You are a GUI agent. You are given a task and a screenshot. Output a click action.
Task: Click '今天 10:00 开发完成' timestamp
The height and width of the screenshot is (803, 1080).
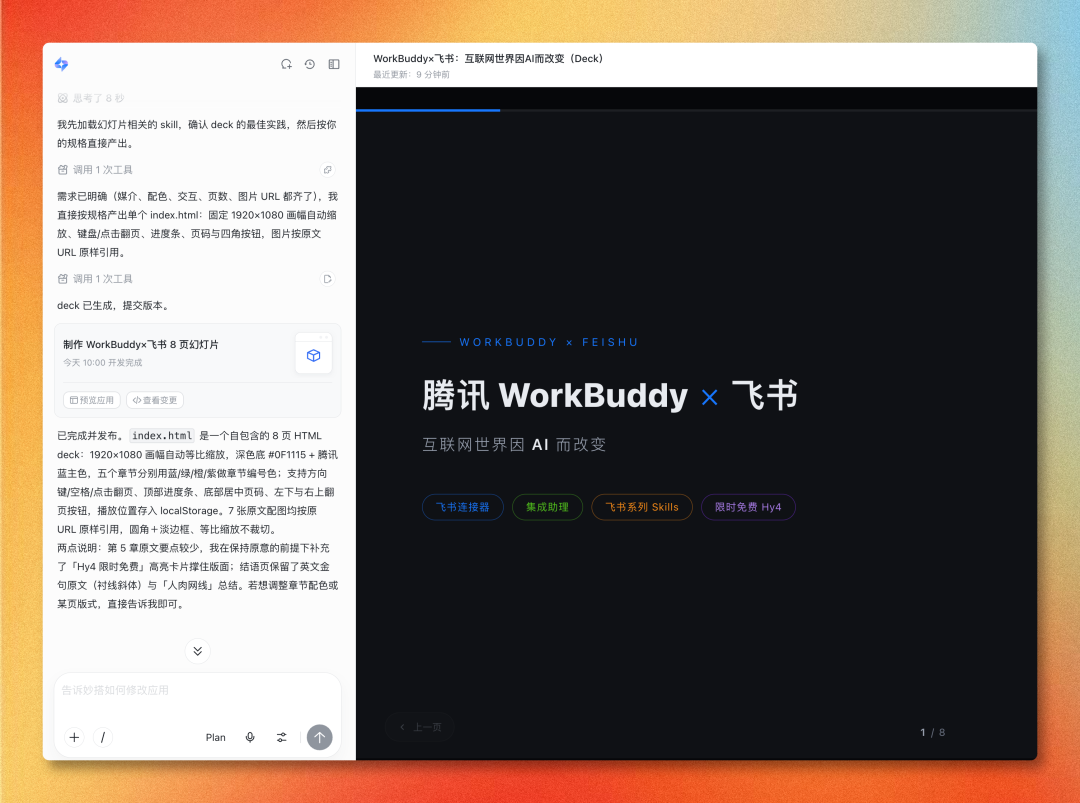click(103, 362)
